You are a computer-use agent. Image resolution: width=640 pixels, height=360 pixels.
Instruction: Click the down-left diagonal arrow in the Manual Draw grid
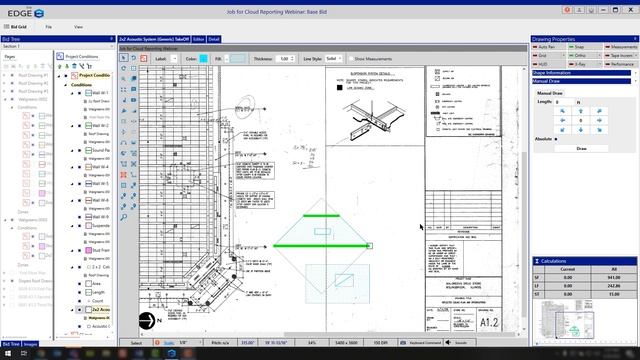click(562, 130)
